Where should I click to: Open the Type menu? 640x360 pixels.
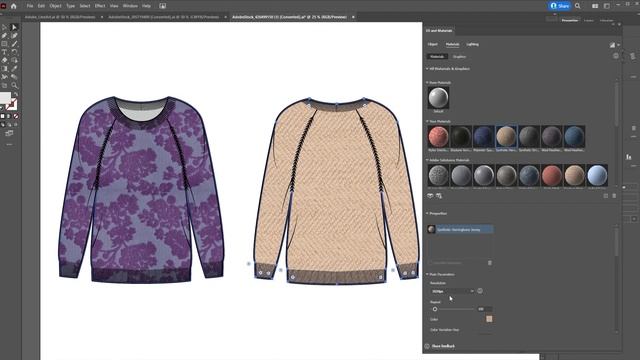coord(71,6)
